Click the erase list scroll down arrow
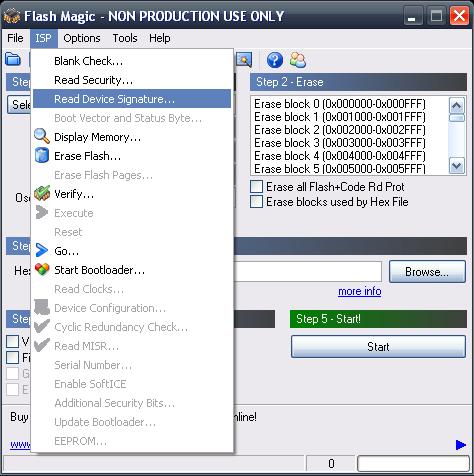474x476 pixels. pyautogui.click(x=456, y=166)
